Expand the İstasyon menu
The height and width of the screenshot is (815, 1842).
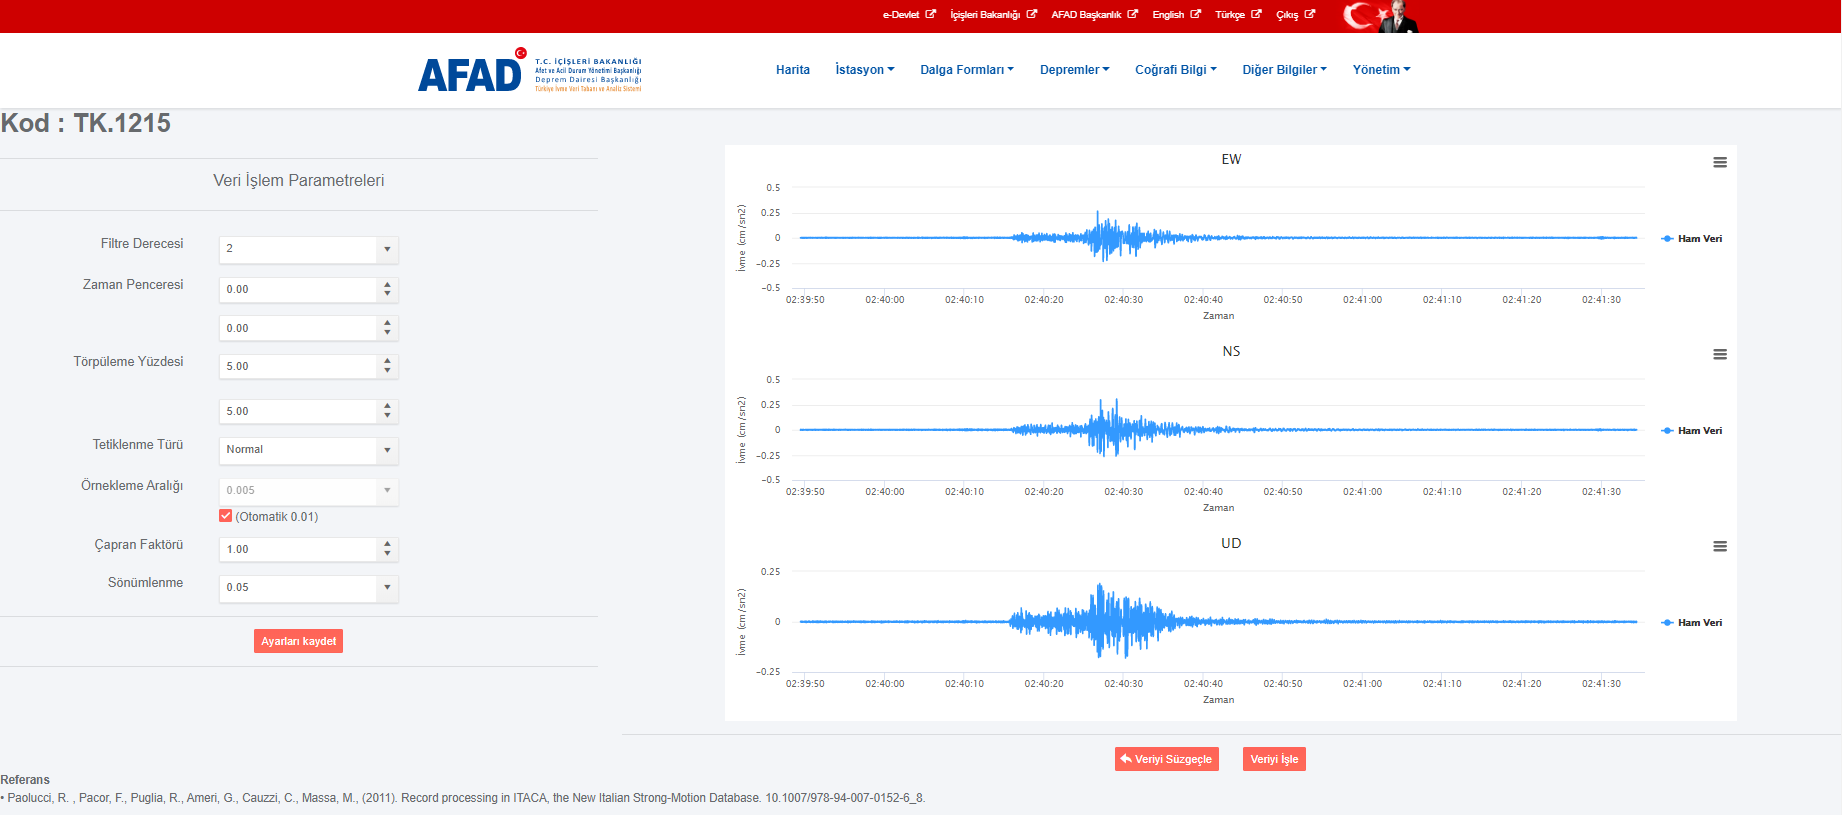[865, 70]
